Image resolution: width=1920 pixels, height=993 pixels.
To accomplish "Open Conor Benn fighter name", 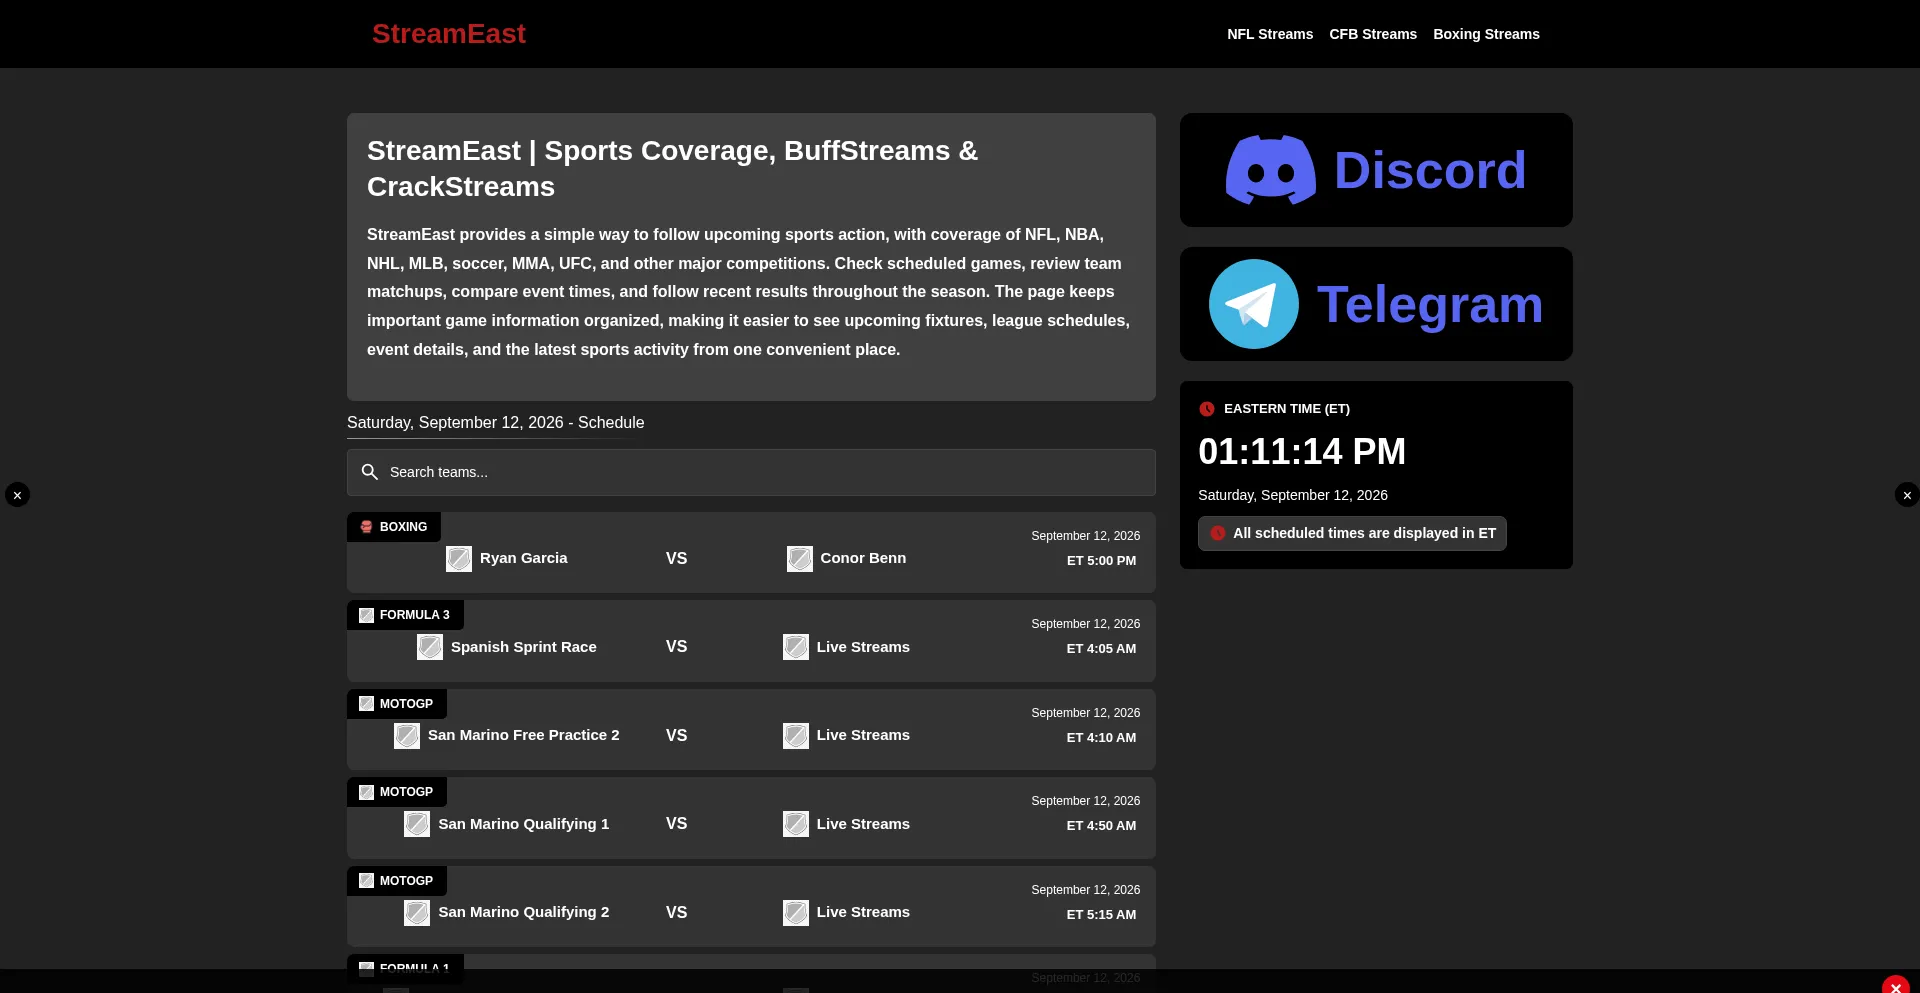I will [x=863, y=558].
